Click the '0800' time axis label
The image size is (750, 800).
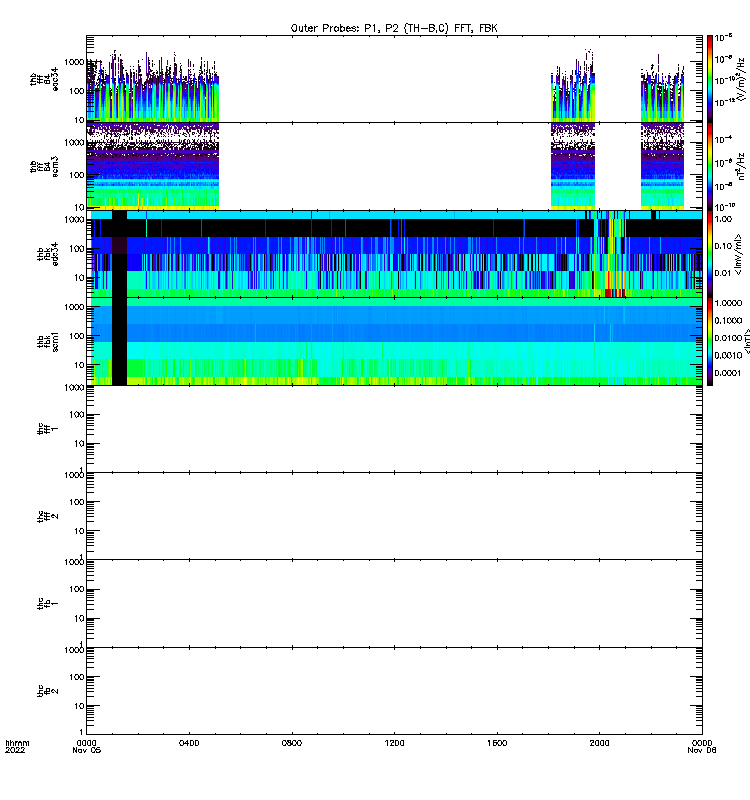292,743
